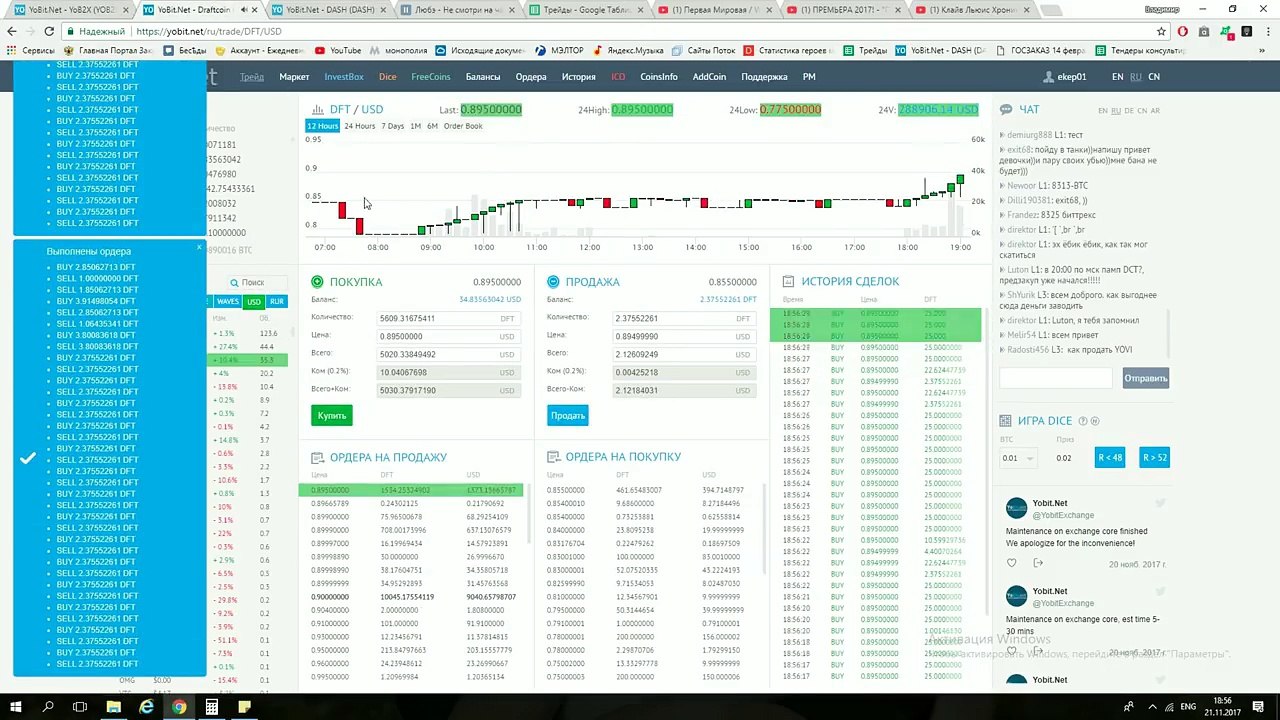Switch site language to CN in header
This screenshot has width=1280, height=720.
coord(1154,77)
